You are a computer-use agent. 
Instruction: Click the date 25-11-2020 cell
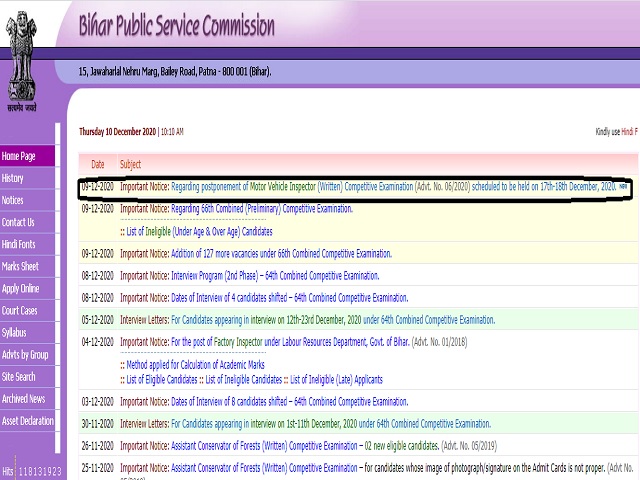98,468
